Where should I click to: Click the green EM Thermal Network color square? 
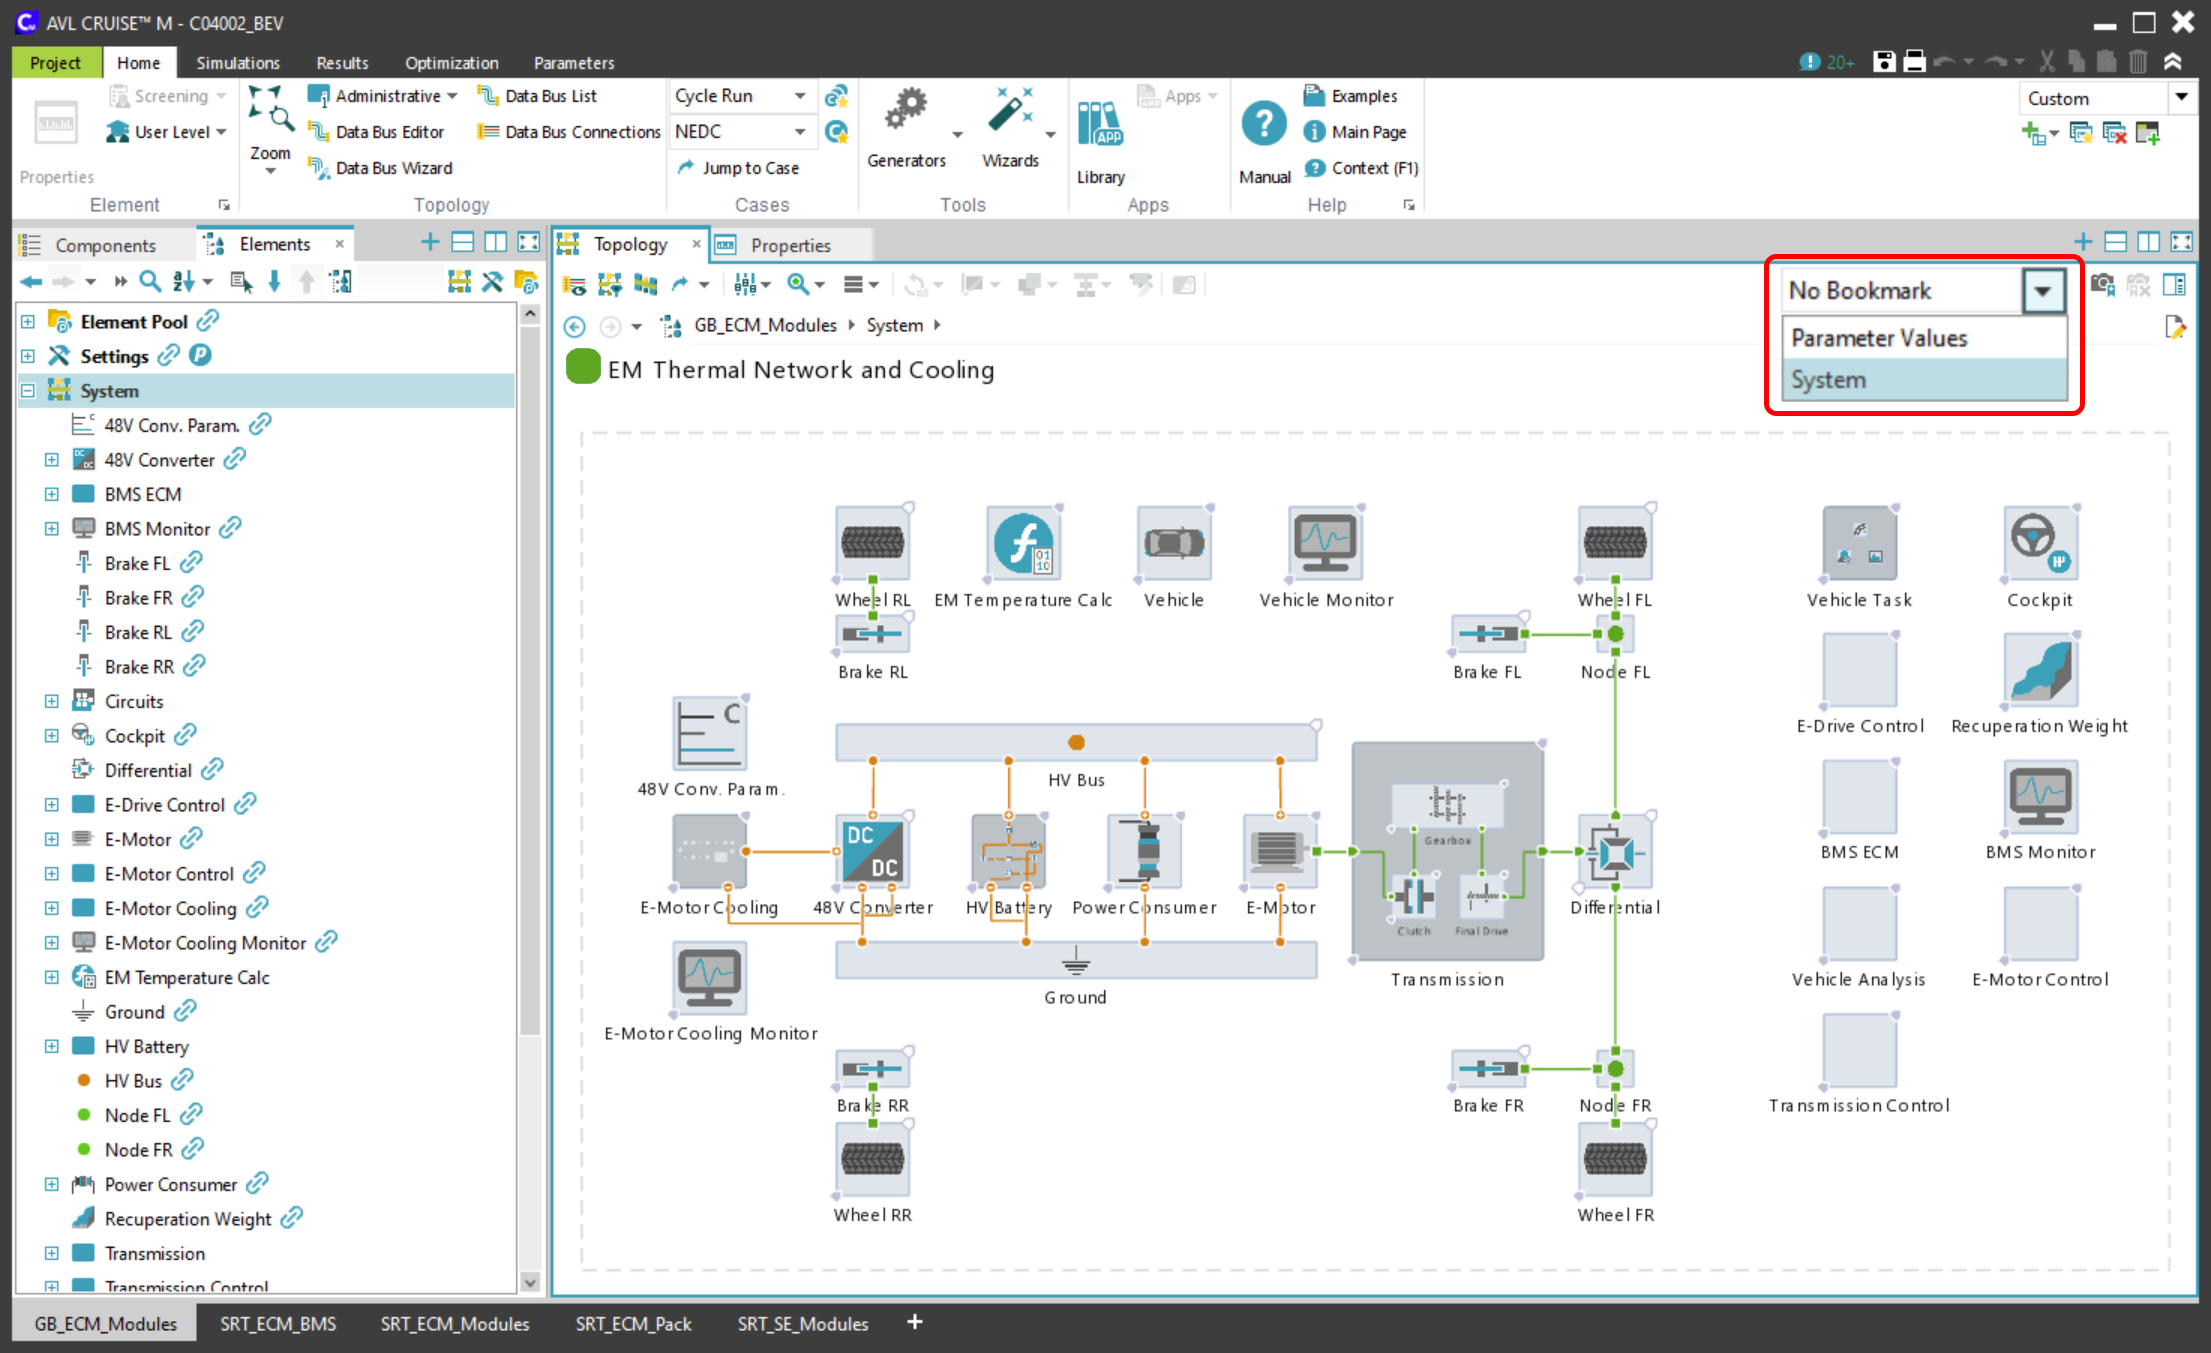pos(582,367)
